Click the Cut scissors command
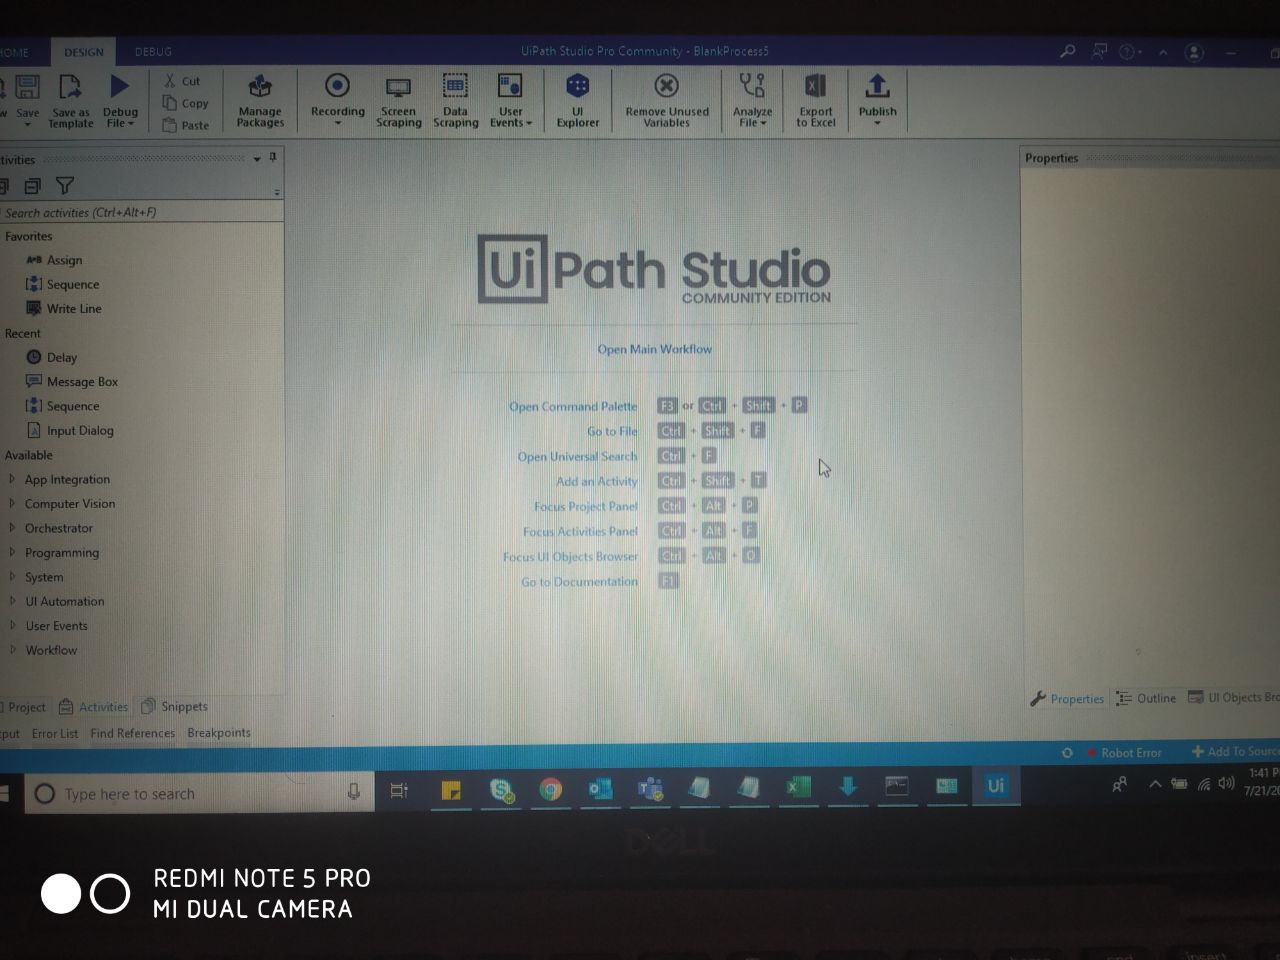 point(183,81)
